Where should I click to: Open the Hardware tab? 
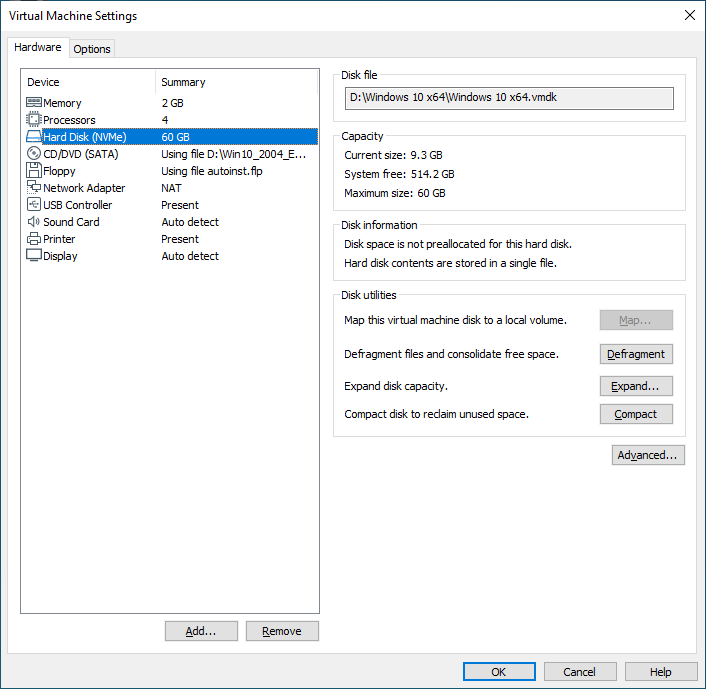tap(38, 48)
